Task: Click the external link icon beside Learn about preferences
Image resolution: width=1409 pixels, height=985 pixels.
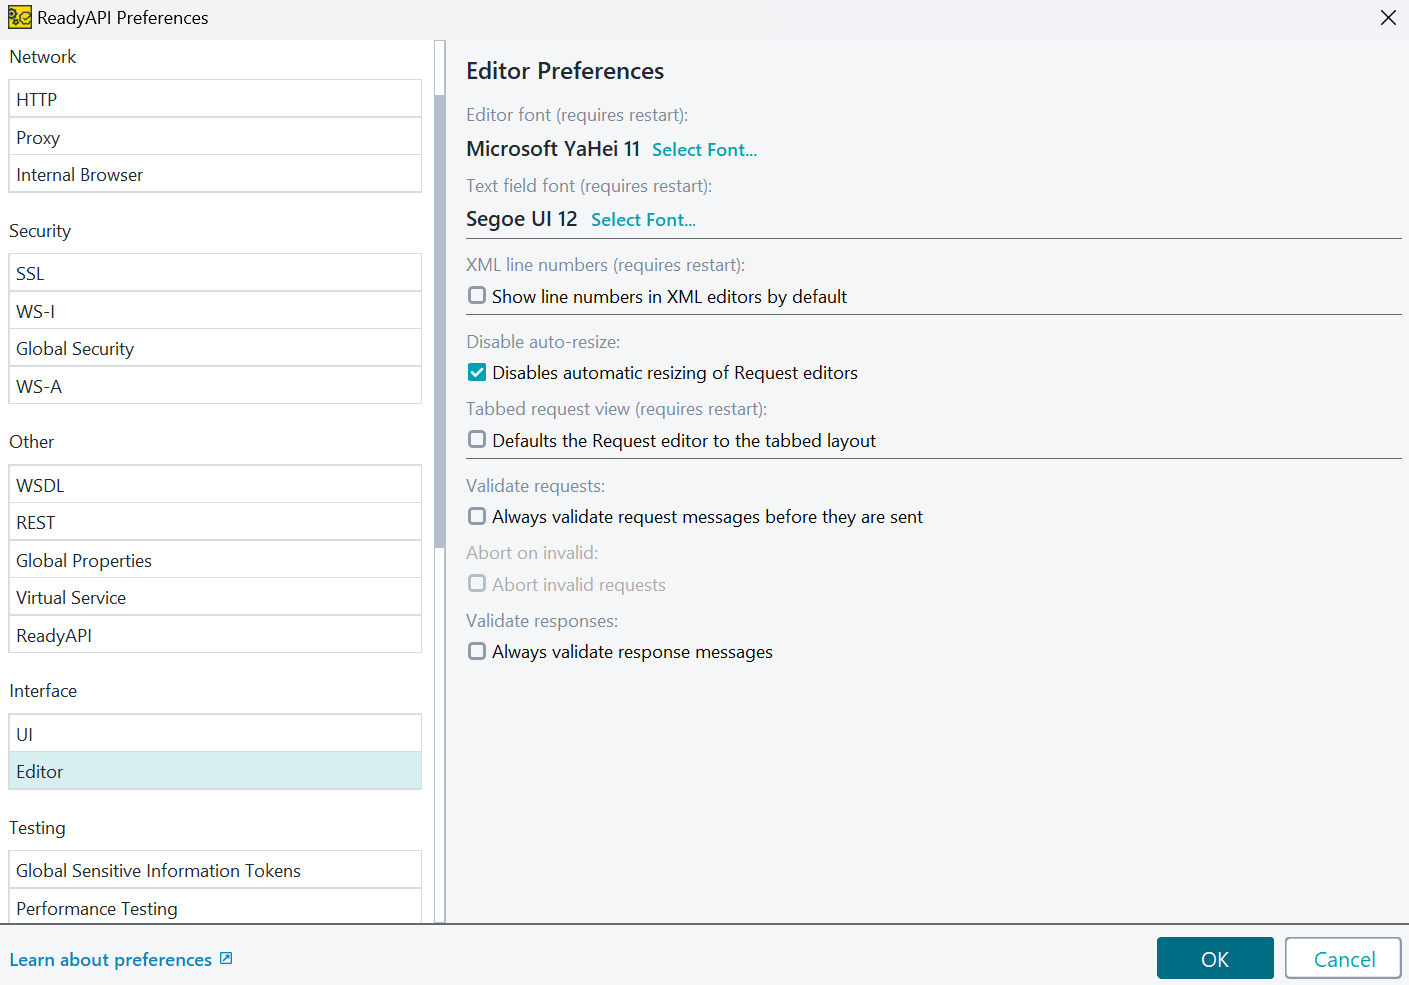Action: (x=225, y=958)
